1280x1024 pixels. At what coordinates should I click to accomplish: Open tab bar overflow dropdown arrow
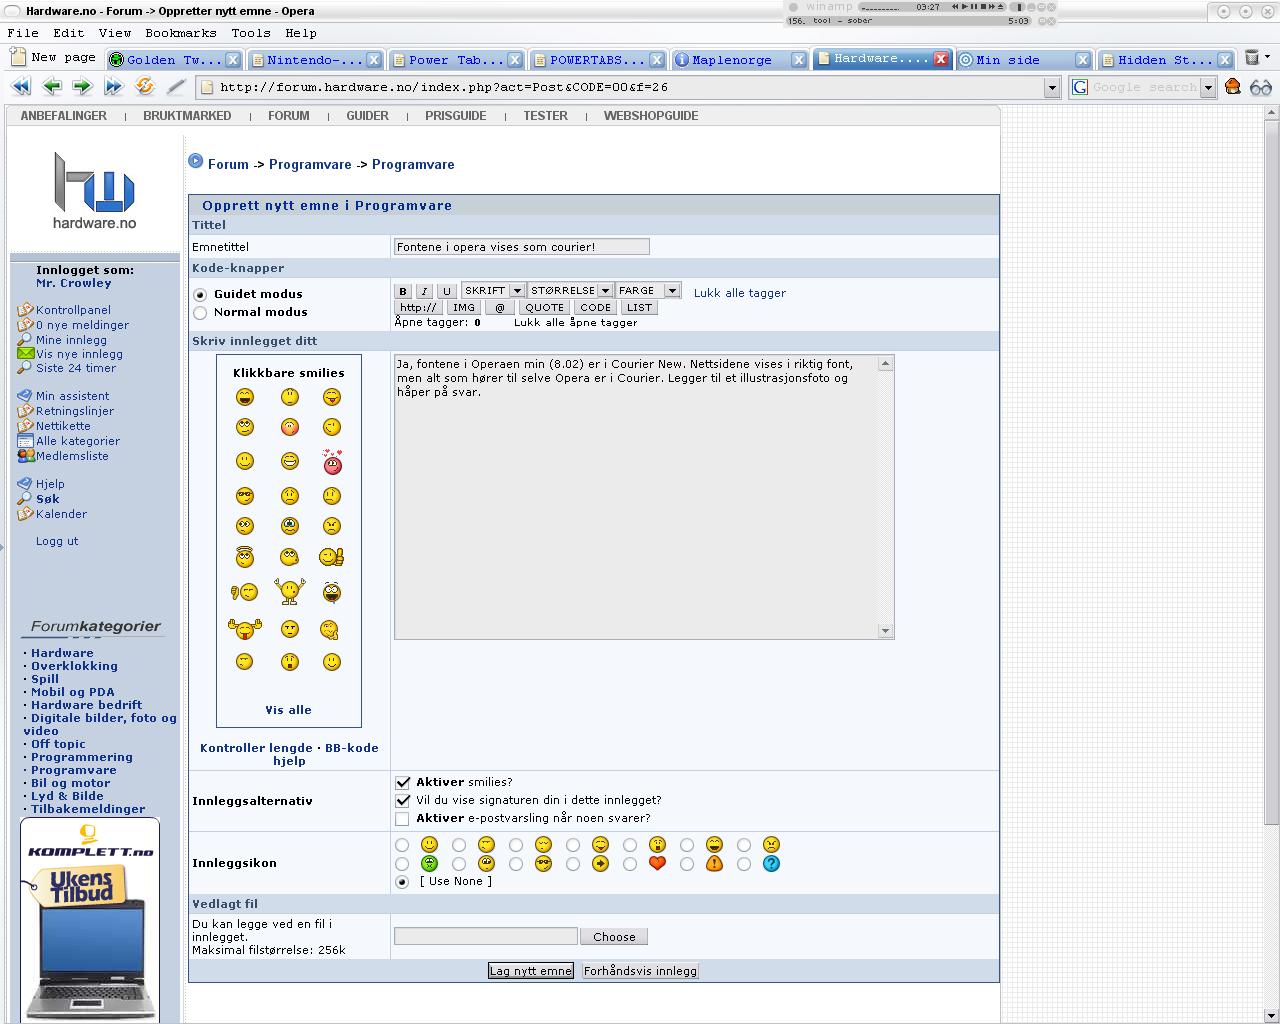point(1268,57)
